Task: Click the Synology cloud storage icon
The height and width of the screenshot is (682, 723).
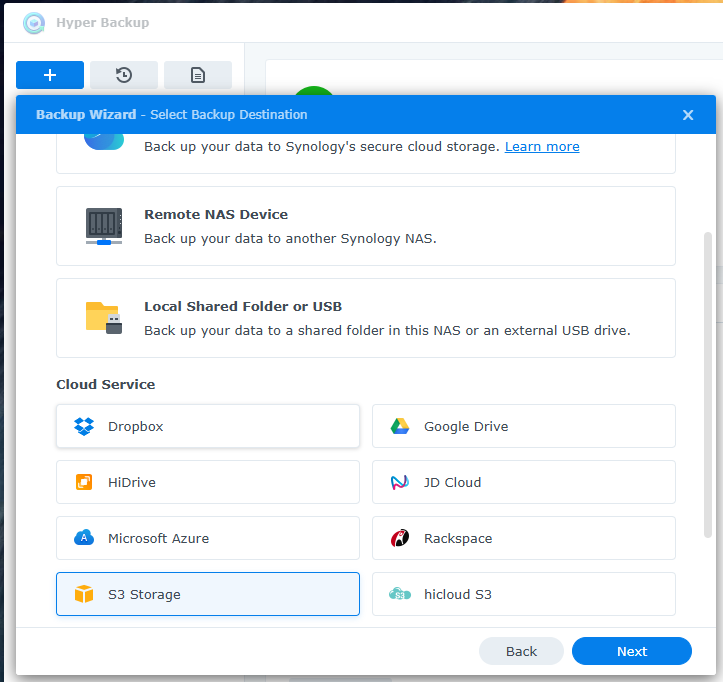Action: (x=104, y=142)
